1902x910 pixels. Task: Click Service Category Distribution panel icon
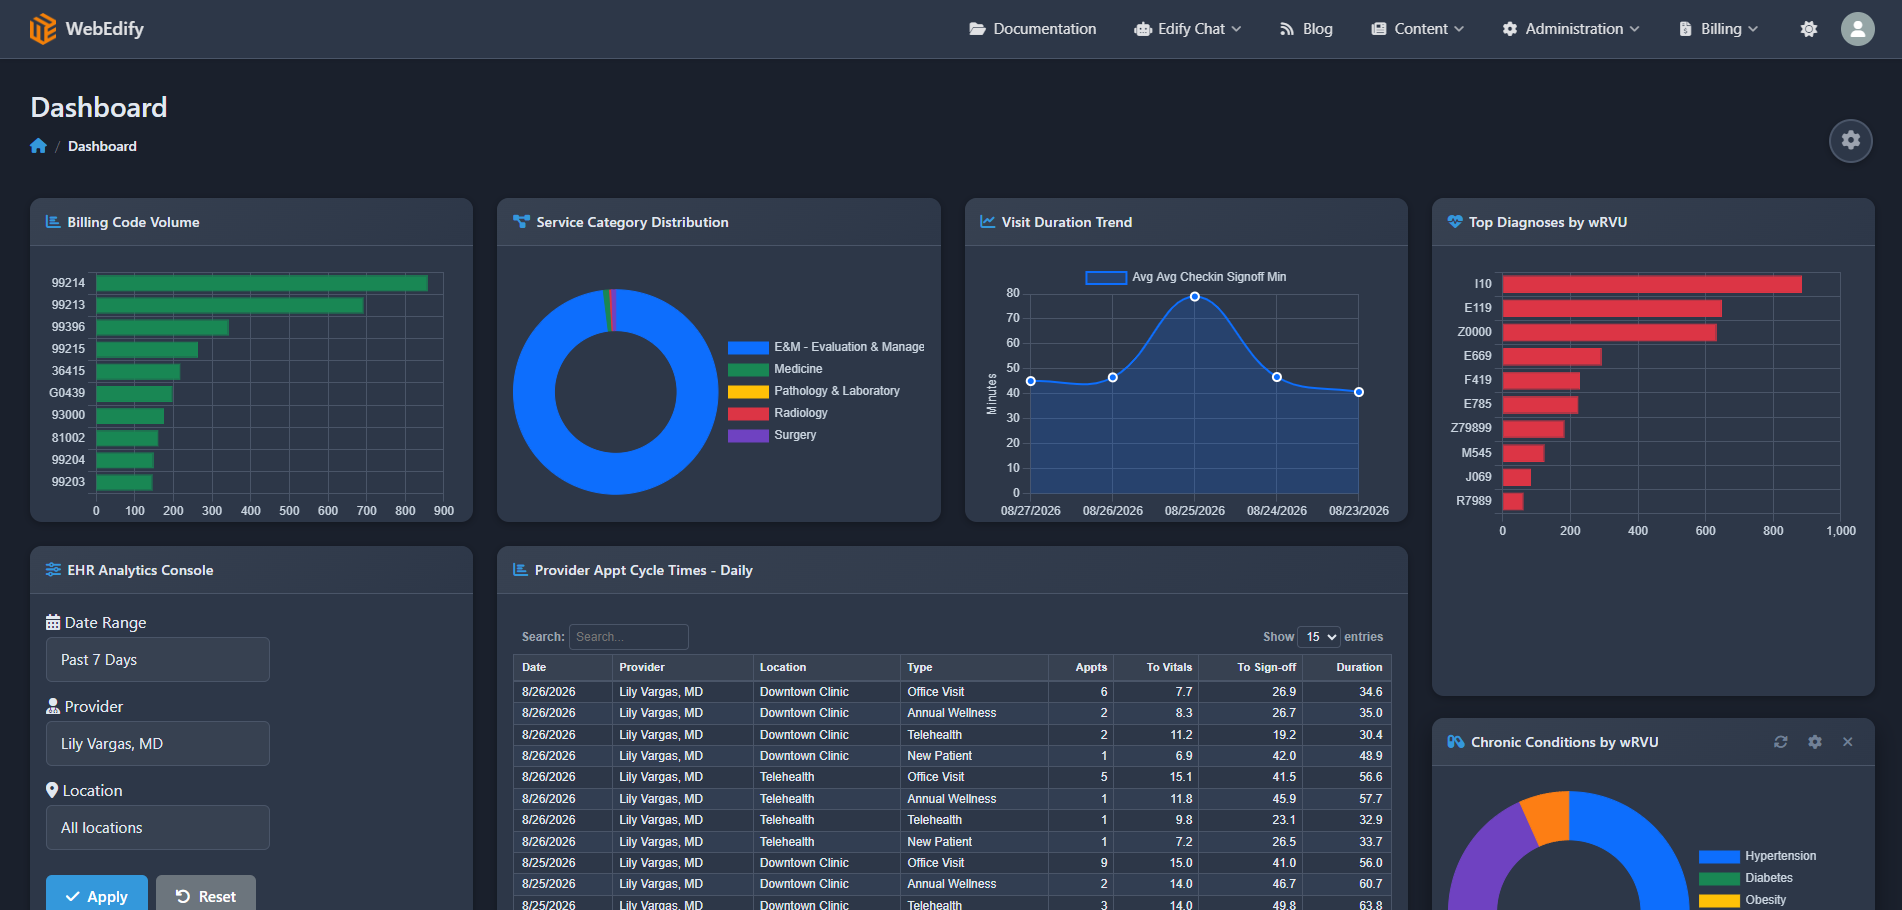coord(521,222)
